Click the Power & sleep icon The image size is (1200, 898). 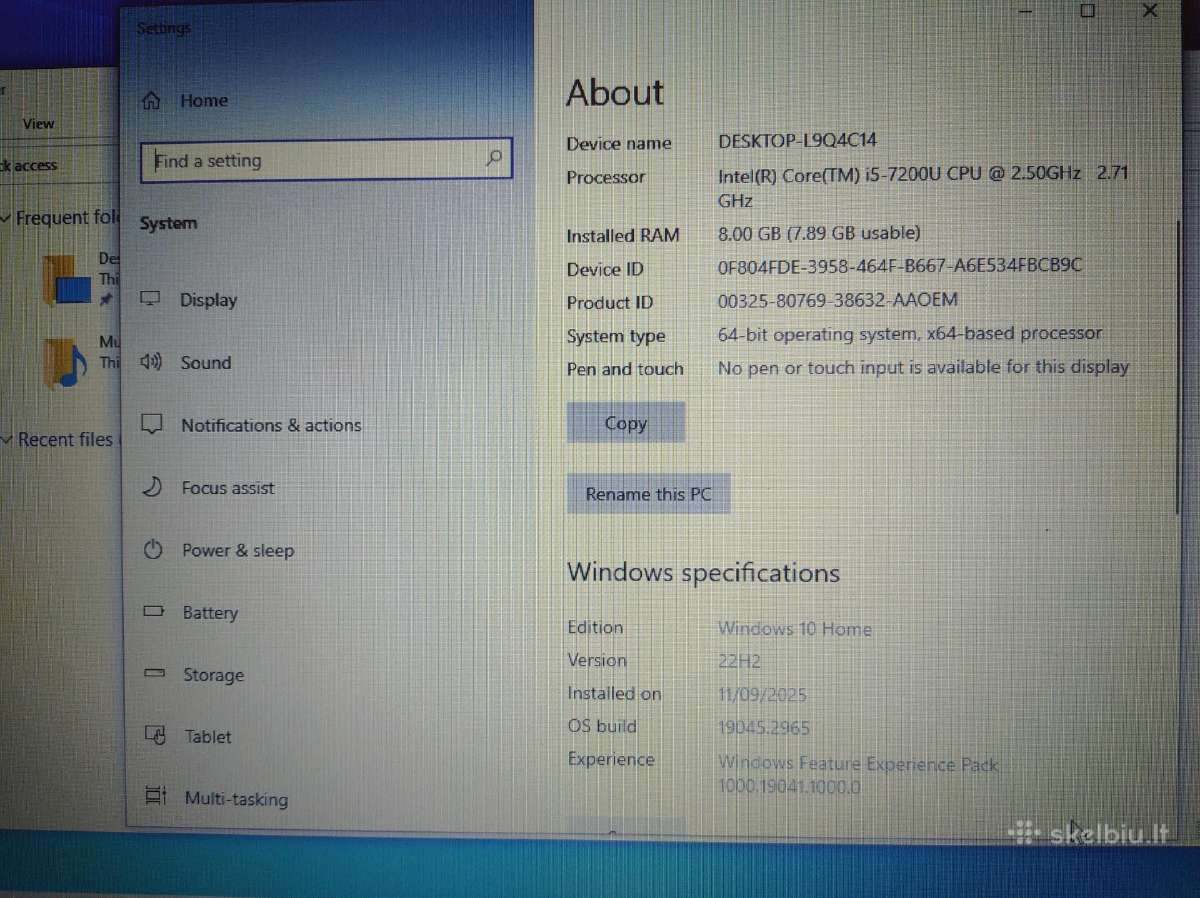[153, 549]
